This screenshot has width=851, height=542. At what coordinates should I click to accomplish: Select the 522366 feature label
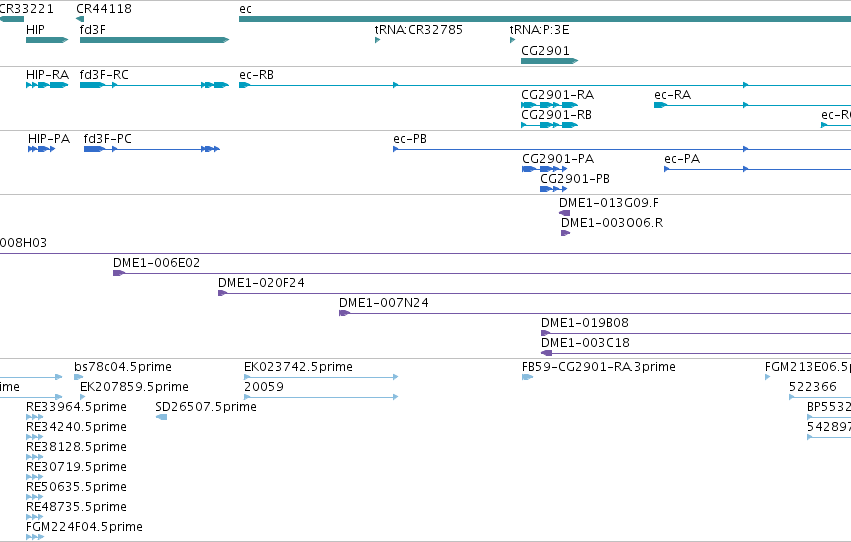pyautogui.click(x=812, y=387)
